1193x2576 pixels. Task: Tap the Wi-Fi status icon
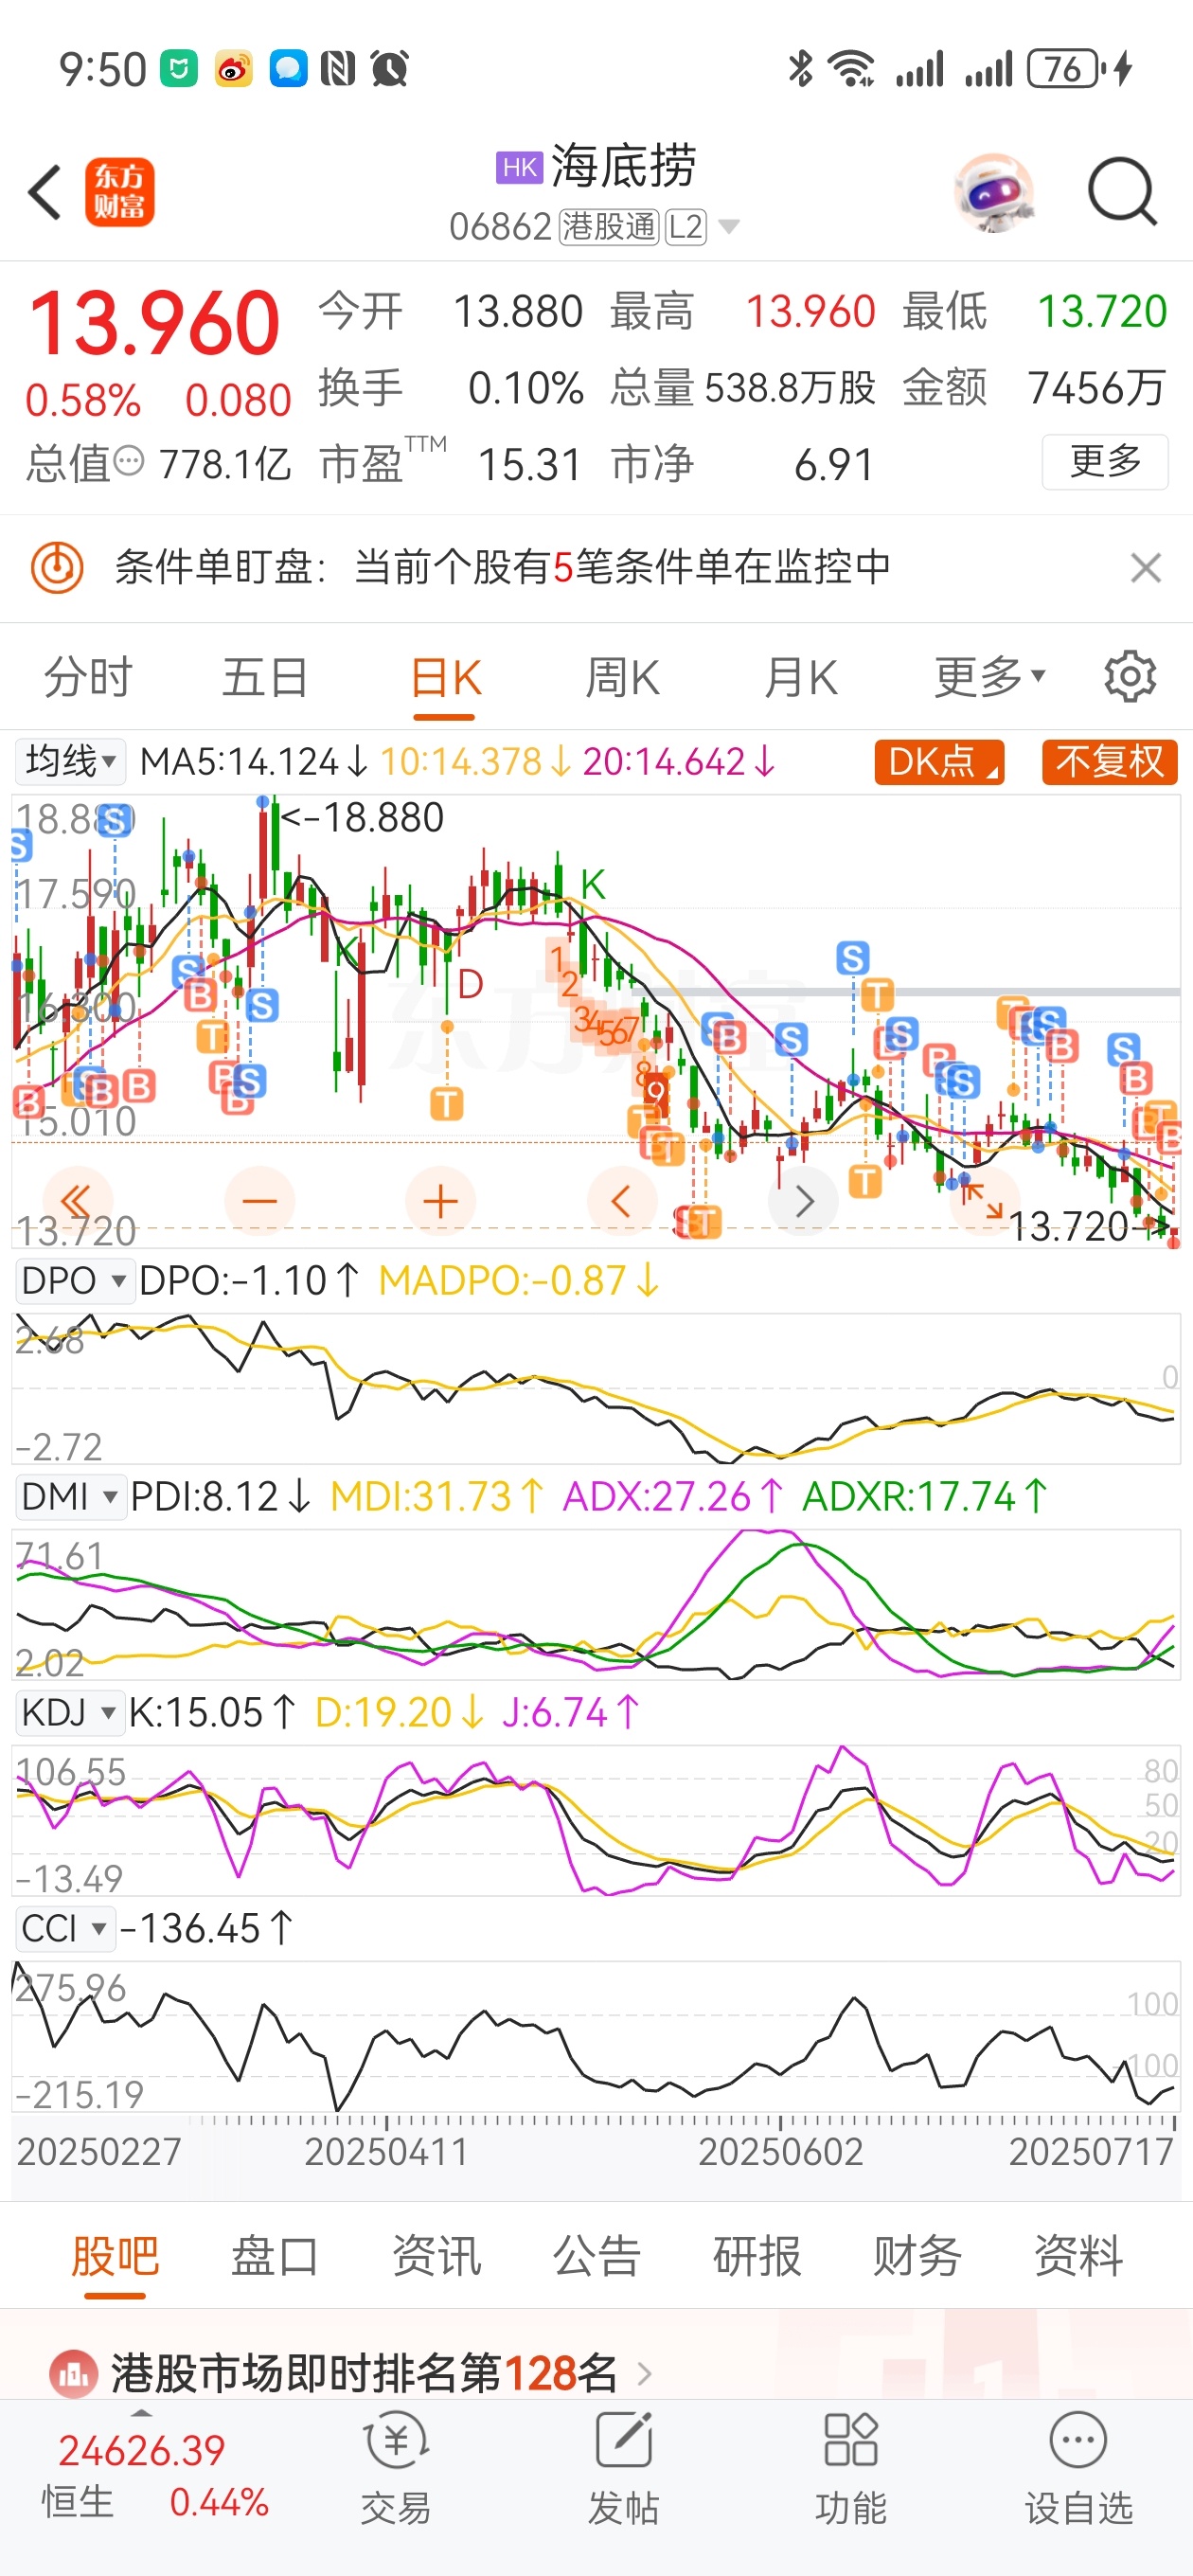coord(852,68)
